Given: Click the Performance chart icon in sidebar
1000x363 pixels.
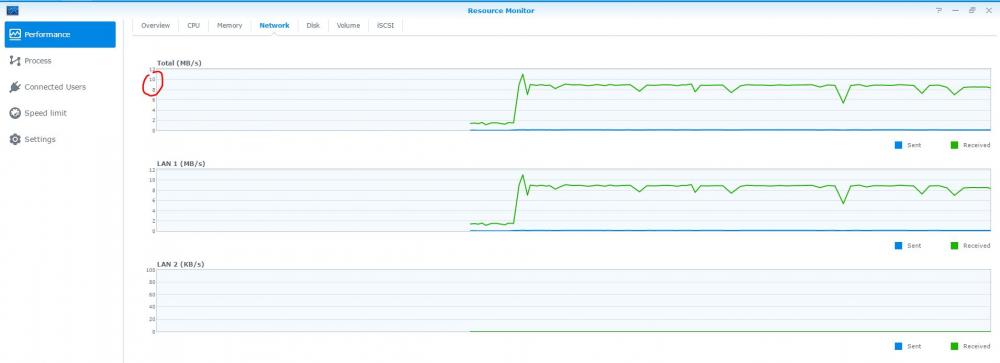Looking at the screenshot, I should coord(15,34).
